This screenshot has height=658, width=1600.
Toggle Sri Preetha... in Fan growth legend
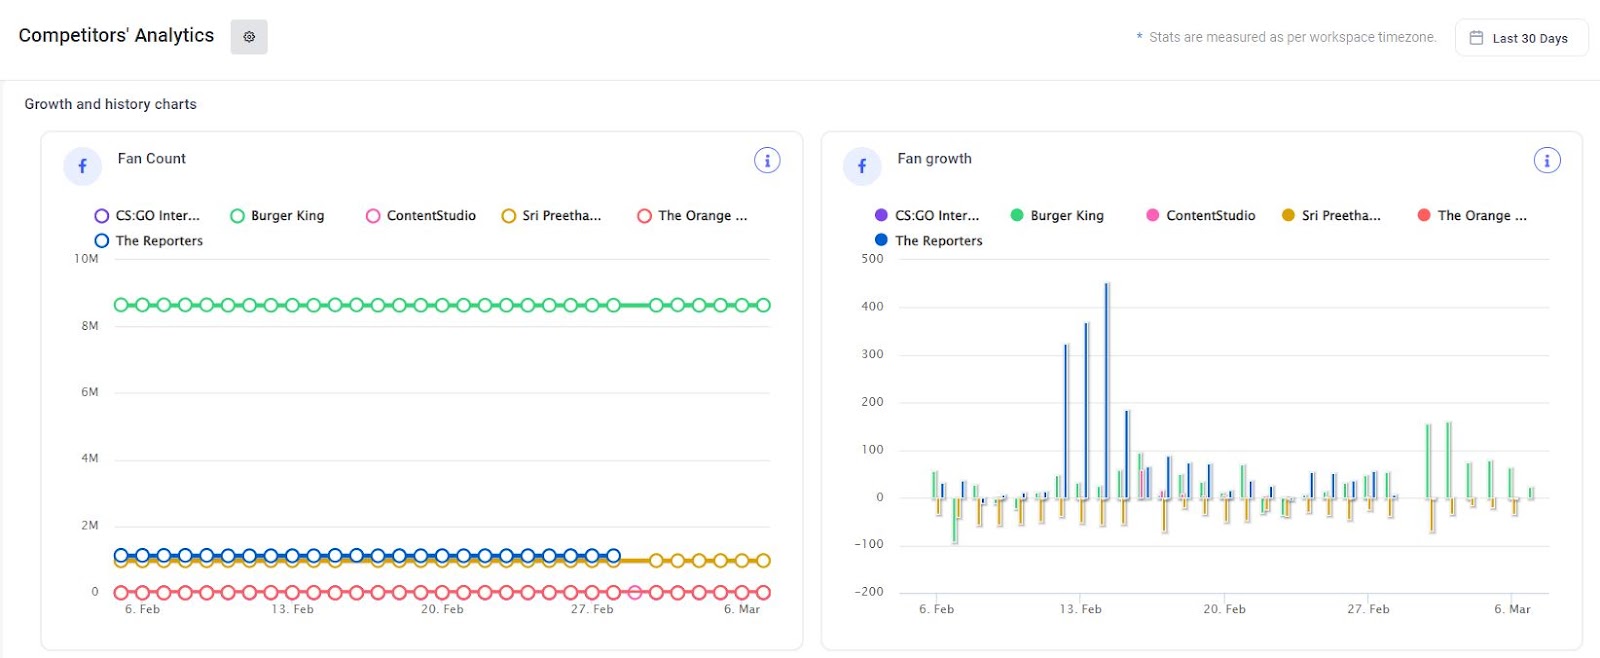click(x=1331, y=215)
